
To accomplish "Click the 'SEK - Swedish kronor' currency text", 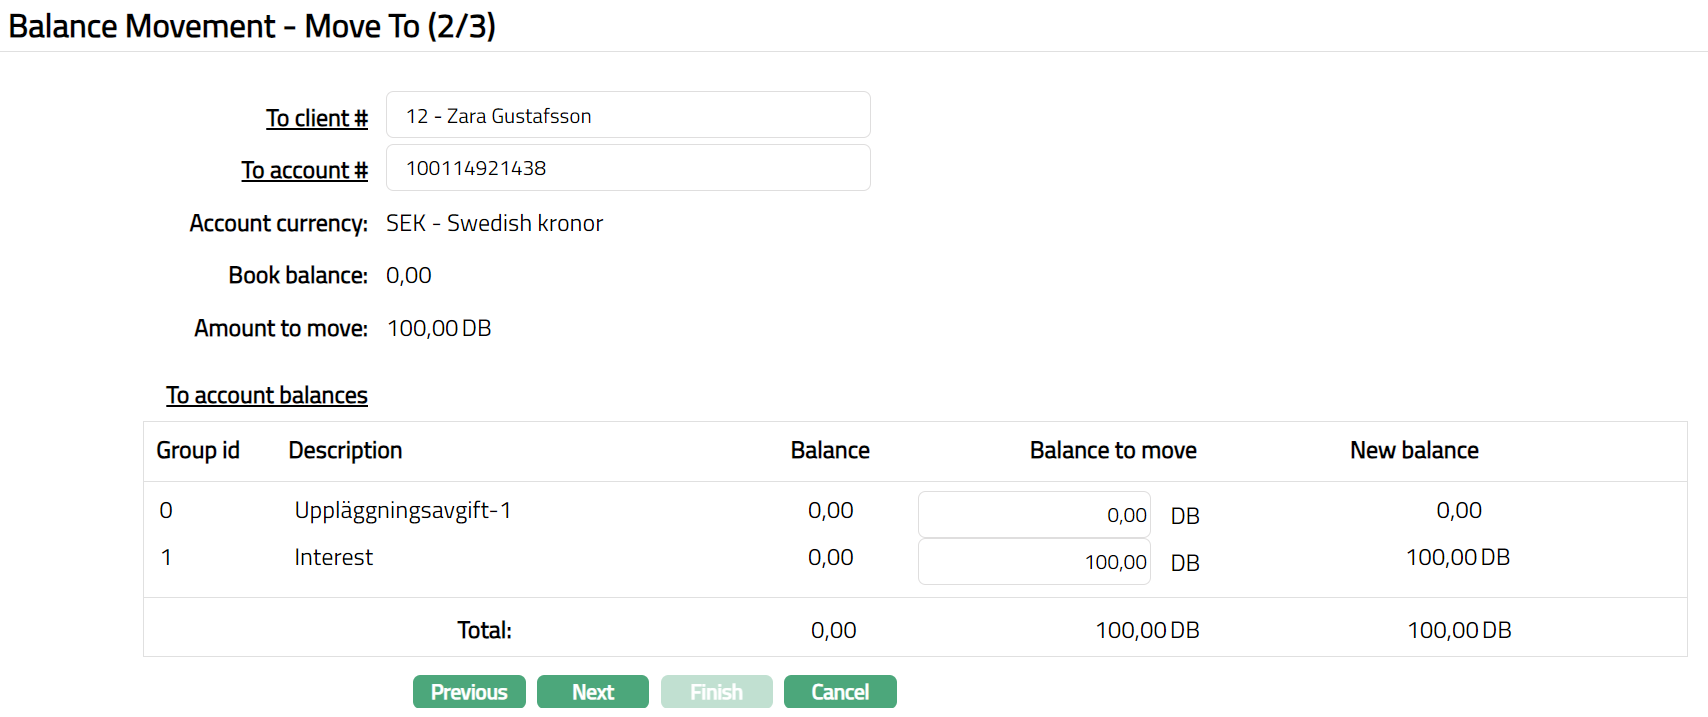I will pyautogui.click(x=494, y=223).
